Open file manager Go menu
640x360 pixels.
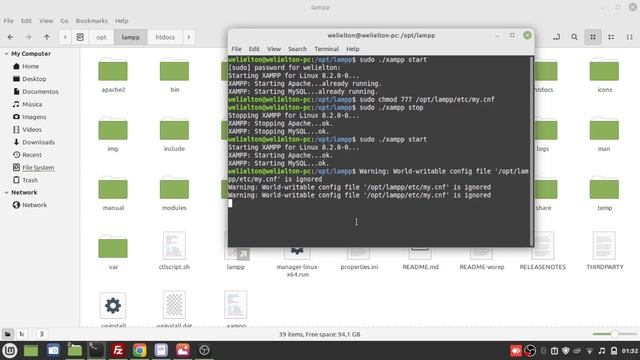(64, 20)
